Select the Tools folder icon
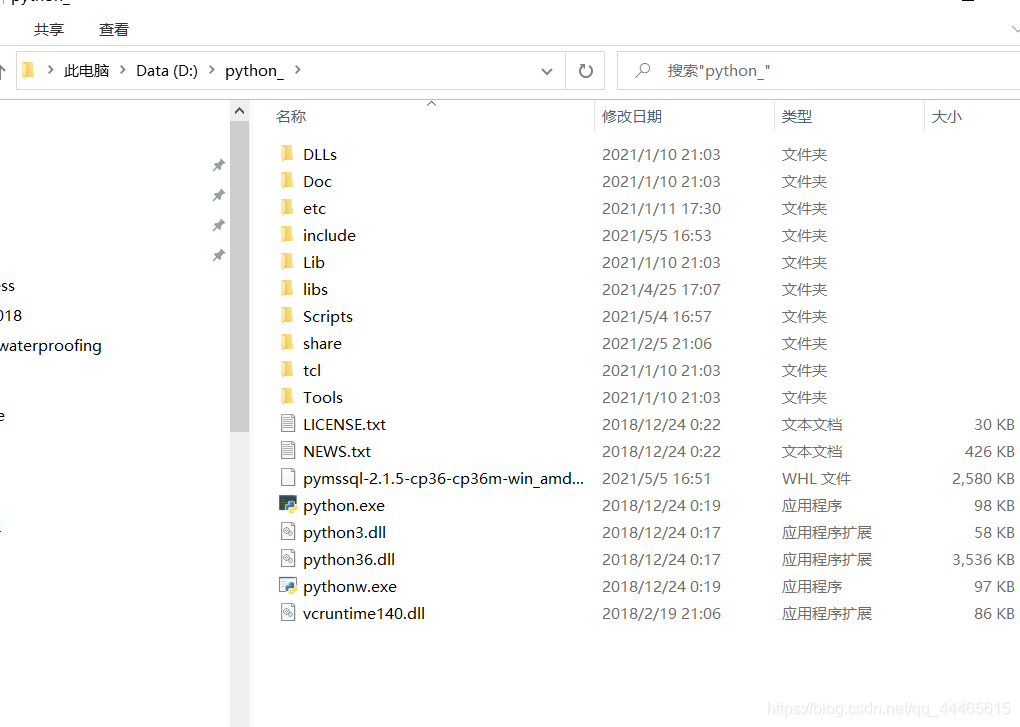The image size is (1020, 727). (x=288, y=397)
